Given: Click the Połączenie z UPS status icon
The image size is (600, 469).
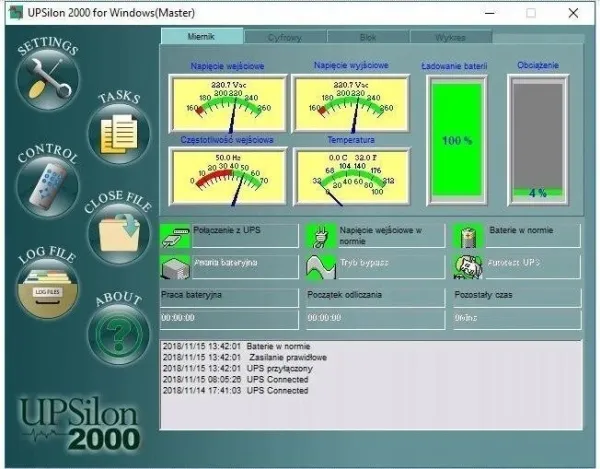Looking at the screenshot, I should [x=174, y=236].
